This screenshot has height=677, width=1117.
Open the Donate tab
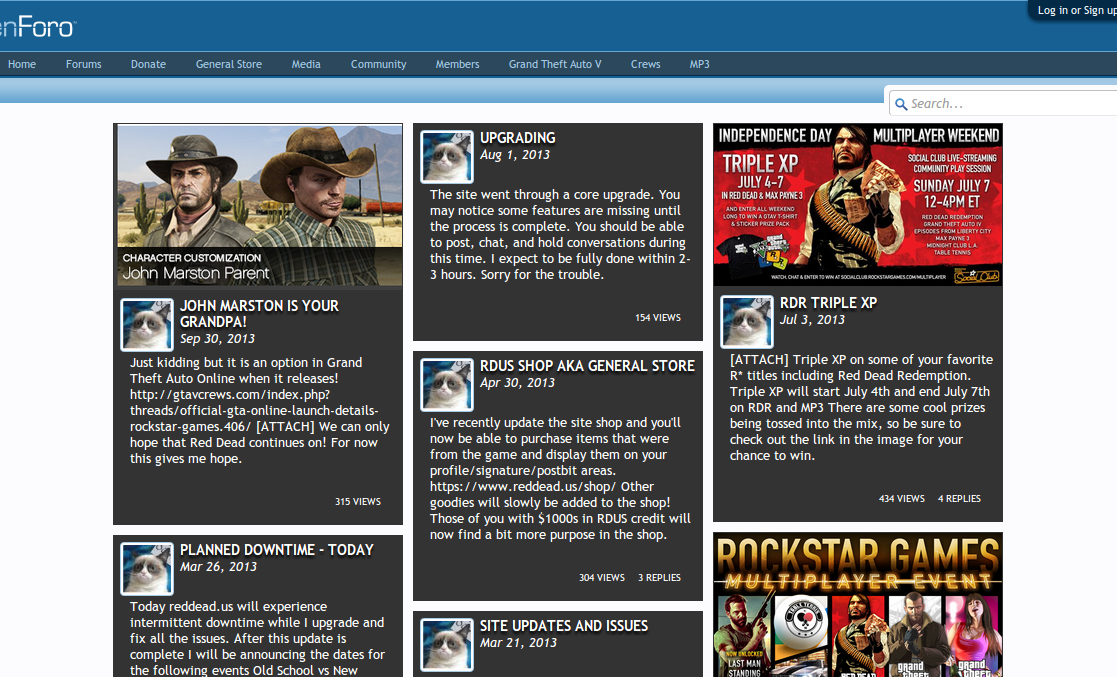click(x=148, y=64)
